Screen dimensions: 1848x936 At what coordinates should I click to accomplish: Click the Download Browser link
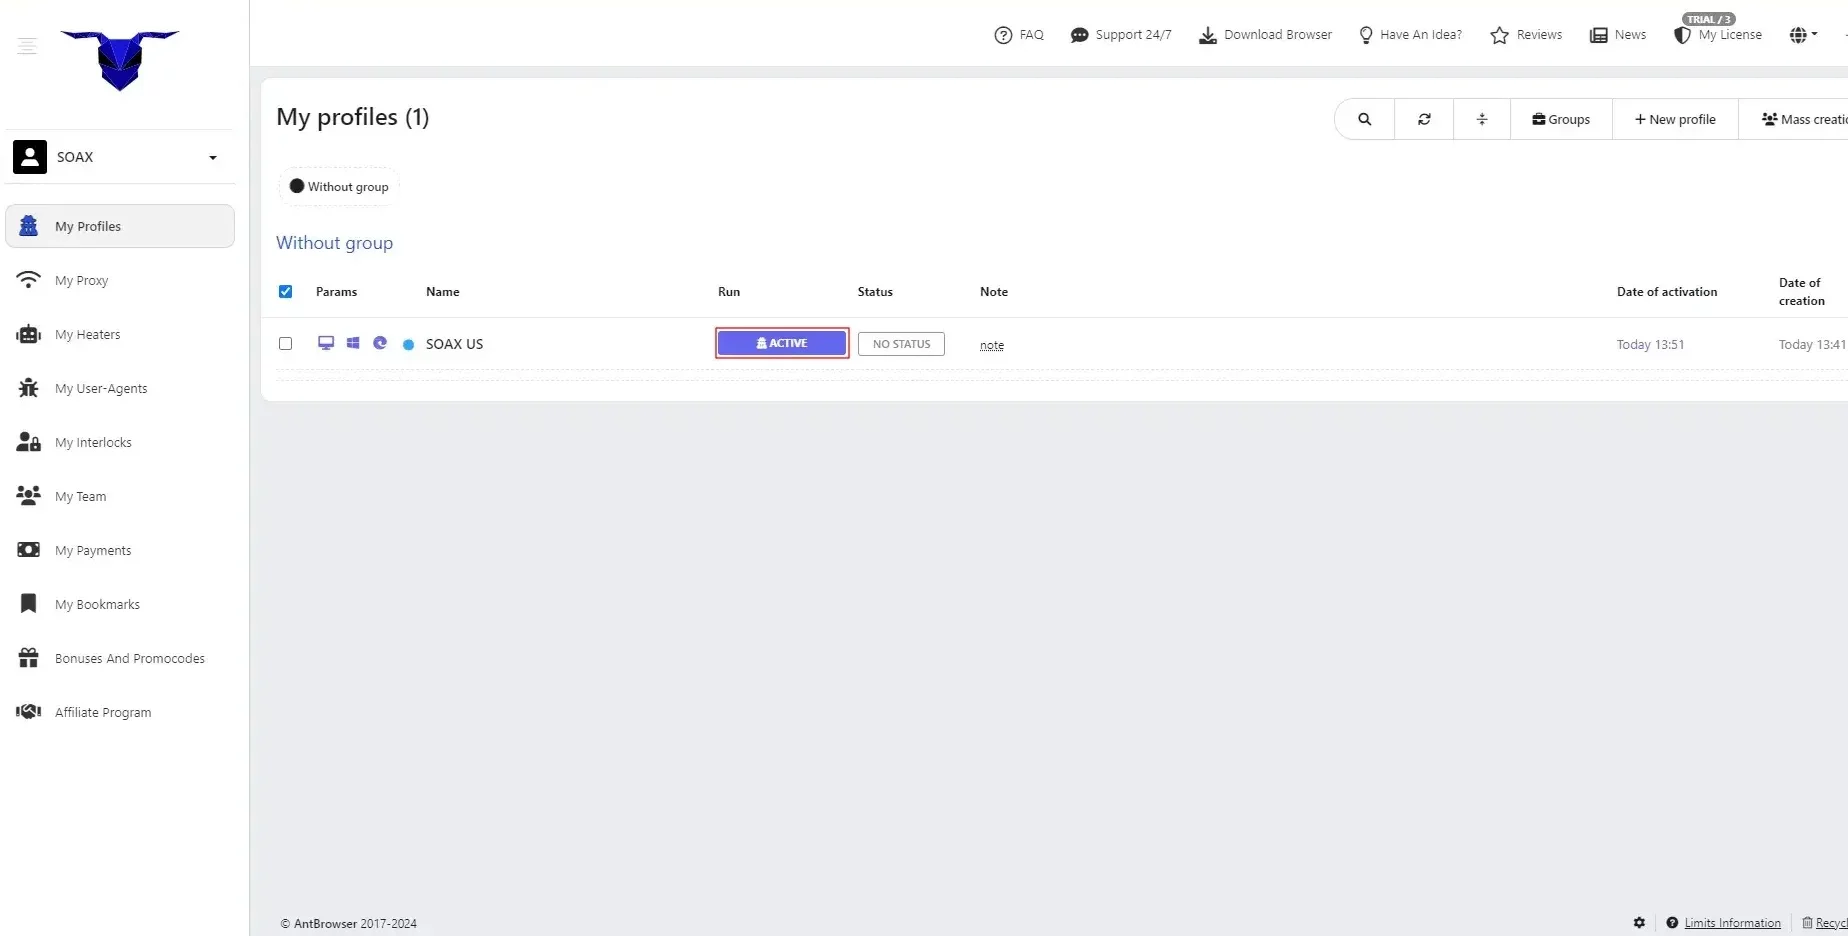click(x=1265, y=35)
